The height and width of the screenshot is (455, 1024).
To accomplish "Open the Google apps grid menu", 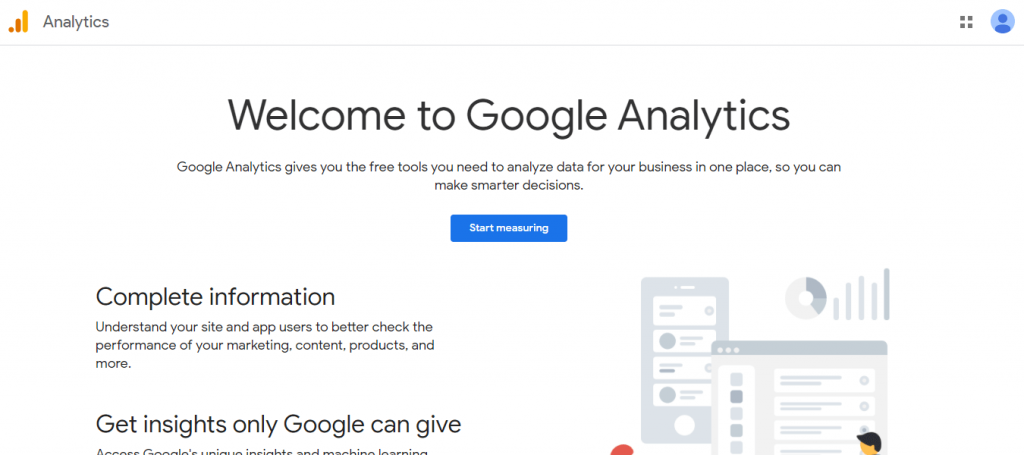I will click(x=966, y=22).
